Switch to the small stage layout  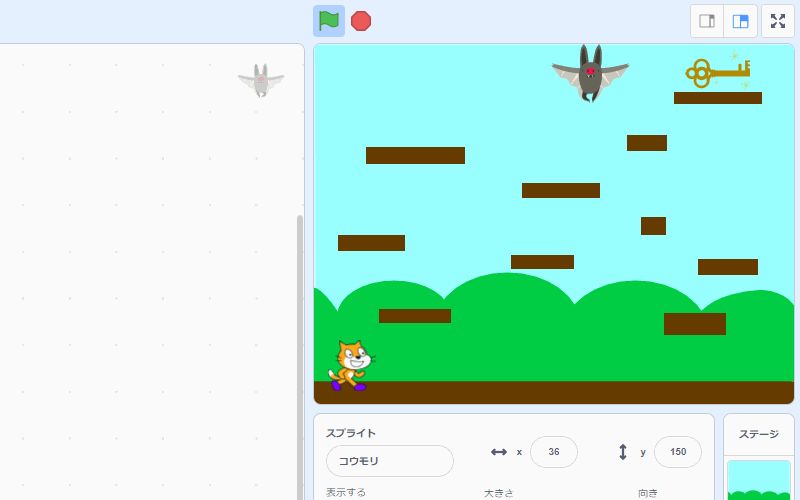[x=707, y=21]
